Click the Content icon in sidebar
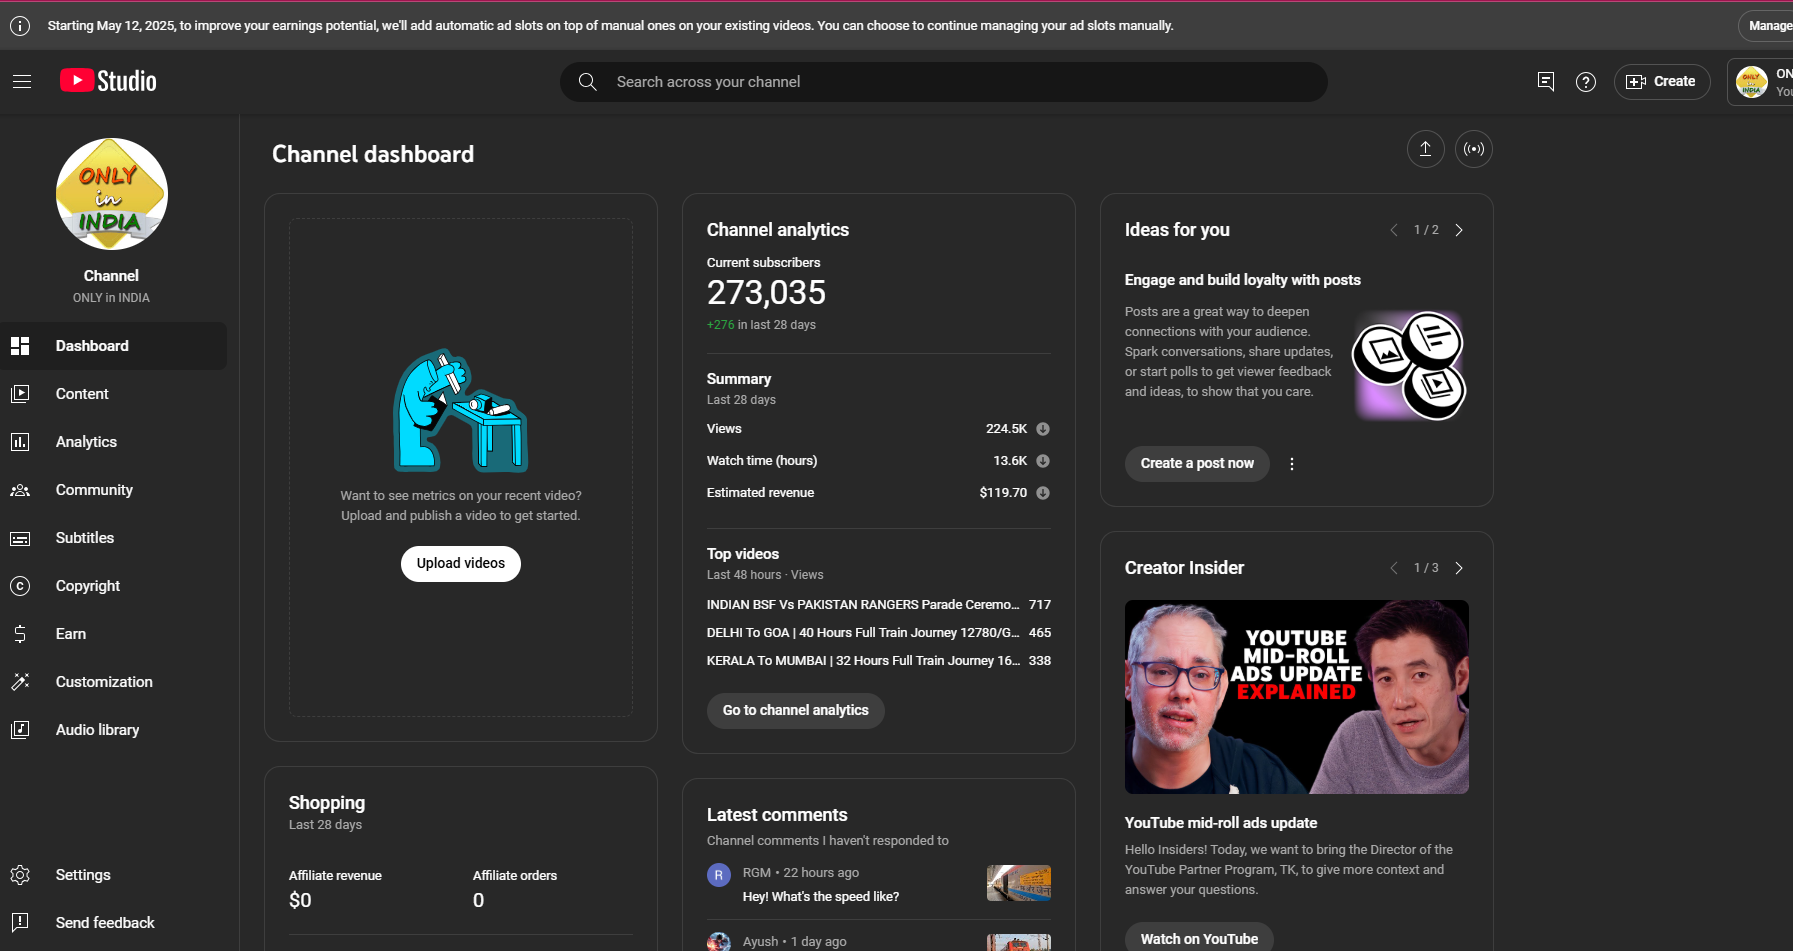This screenshot has width=1793, height=951. point(20,394)
